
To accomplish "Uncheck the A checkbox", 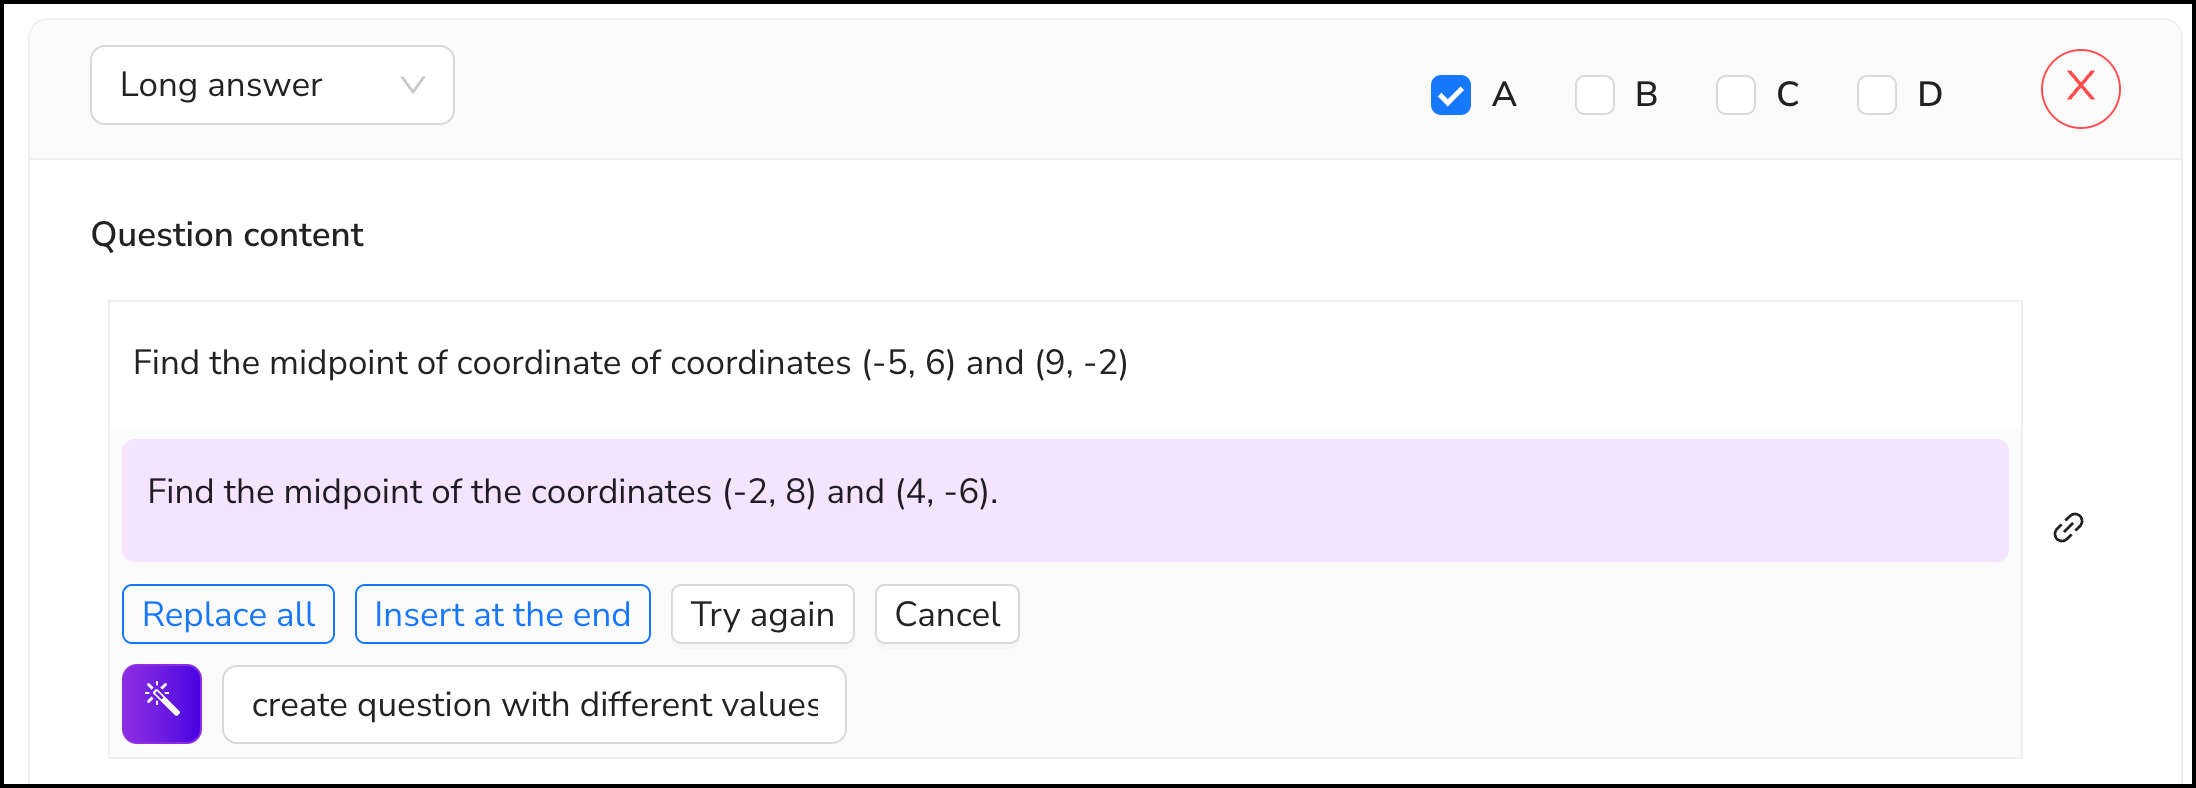I will (x=1450, y=95).
